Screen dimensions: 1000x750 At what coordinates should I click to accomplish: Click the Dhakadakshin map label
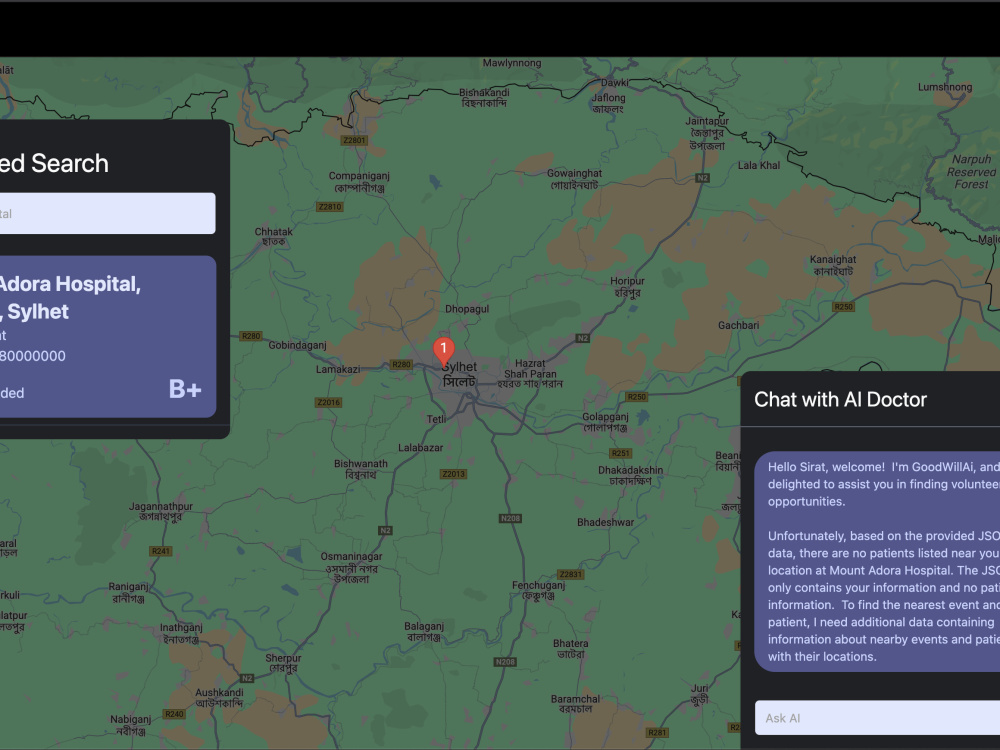(630, 475)
